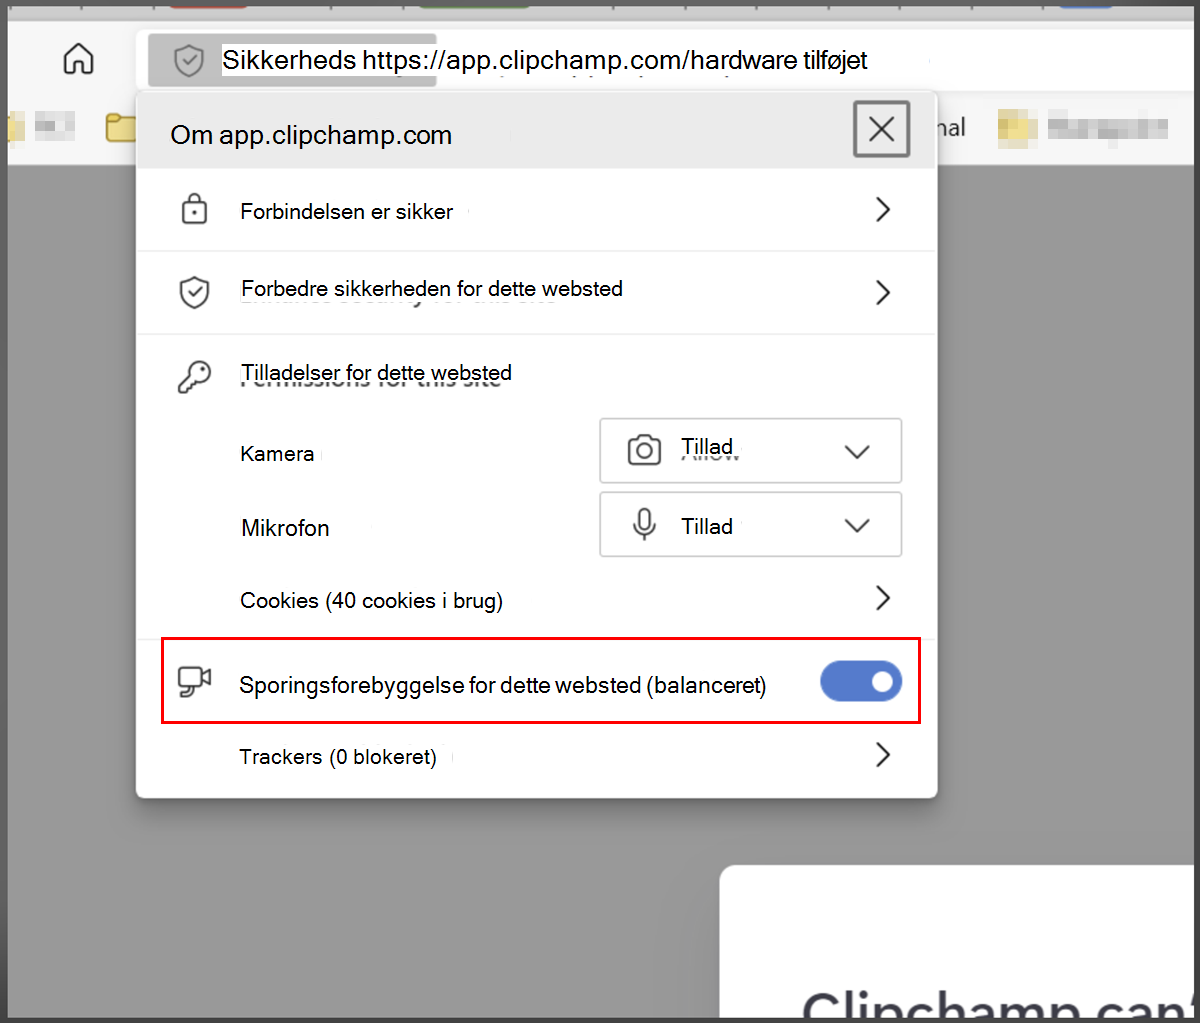Expand the Cookies row chevron
This screenshot has width=1200, height=1023.
pyautogui.click(x=882, y=598)
